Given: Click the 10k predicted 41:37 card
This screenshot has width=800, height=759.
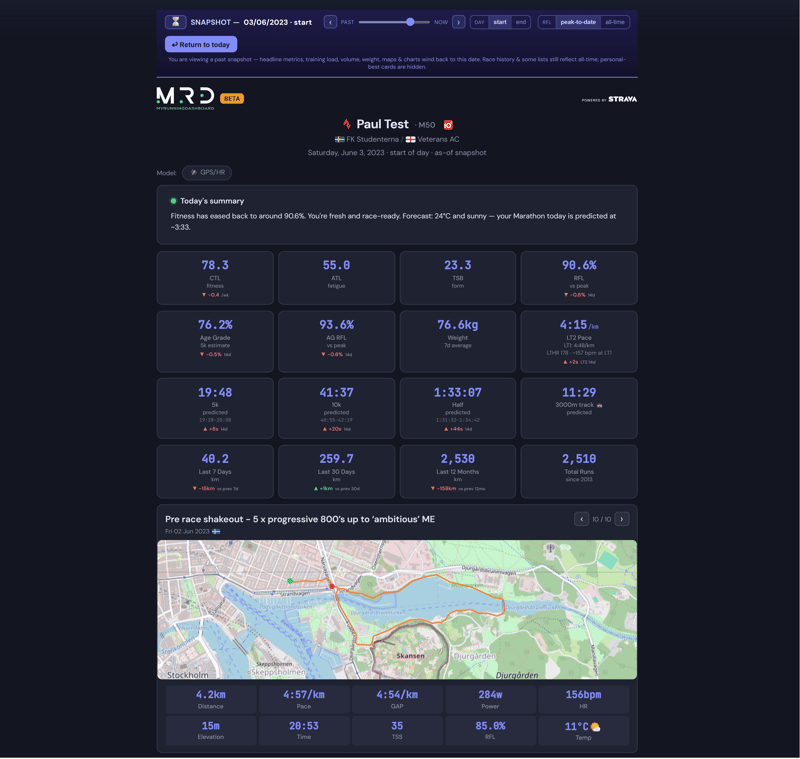Looking at the screenshot, I should tap(336, 408).
